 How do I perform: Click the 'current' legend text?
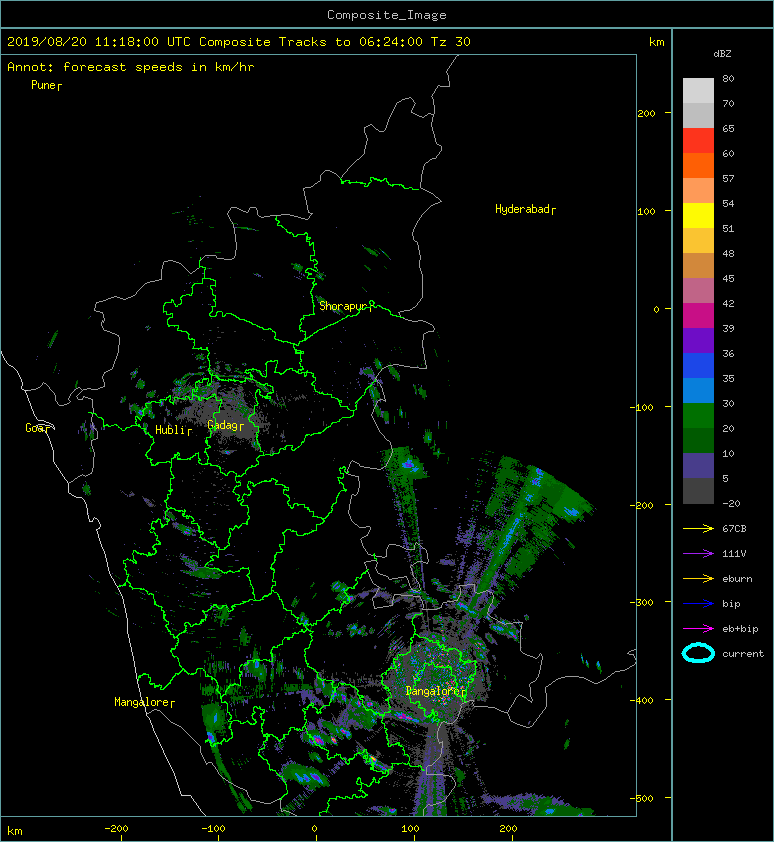(743, 654)
